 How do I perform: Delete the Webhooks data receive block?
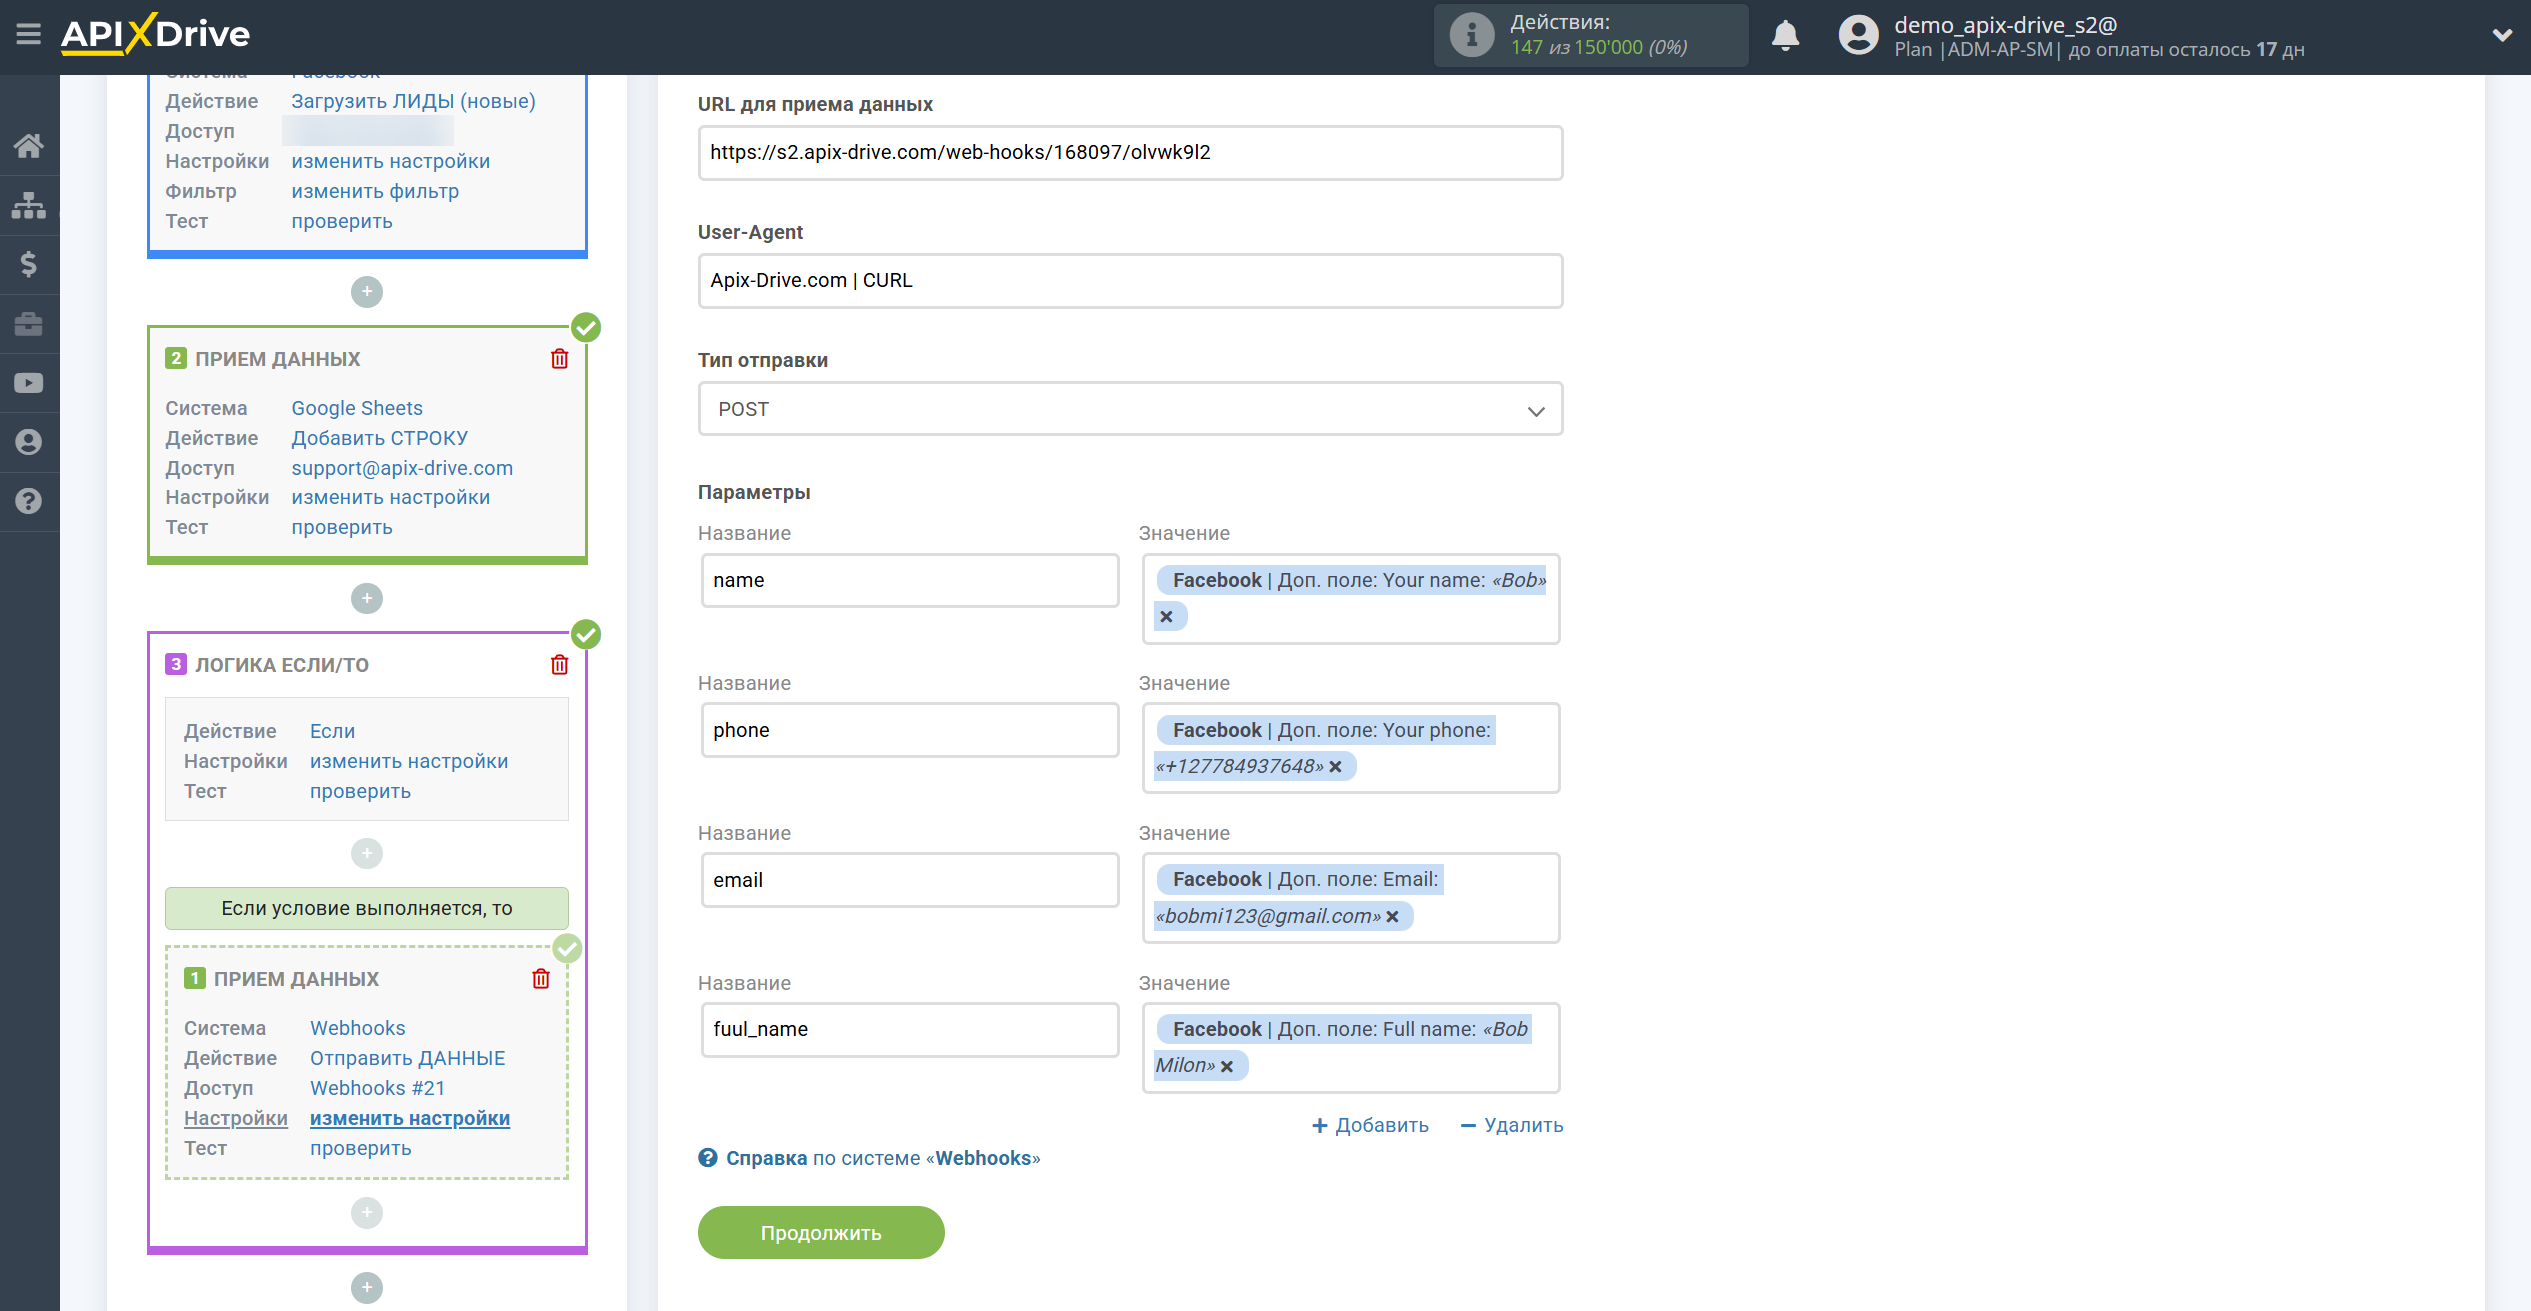541,979
